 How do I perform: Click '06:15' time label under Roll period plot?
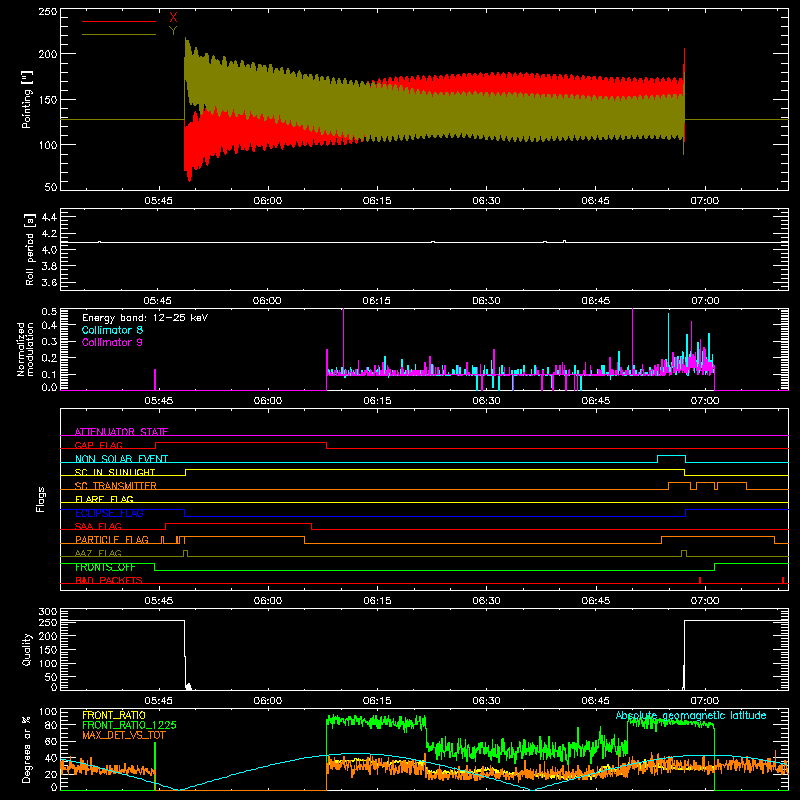click(377, 301)
